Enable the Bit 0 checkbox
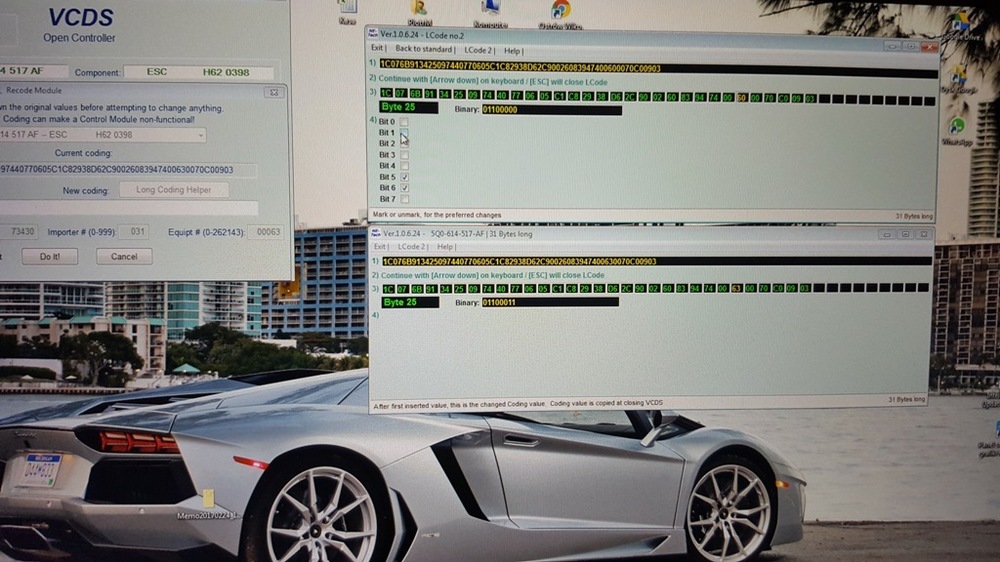1000x562 pixels. point(404,122)
